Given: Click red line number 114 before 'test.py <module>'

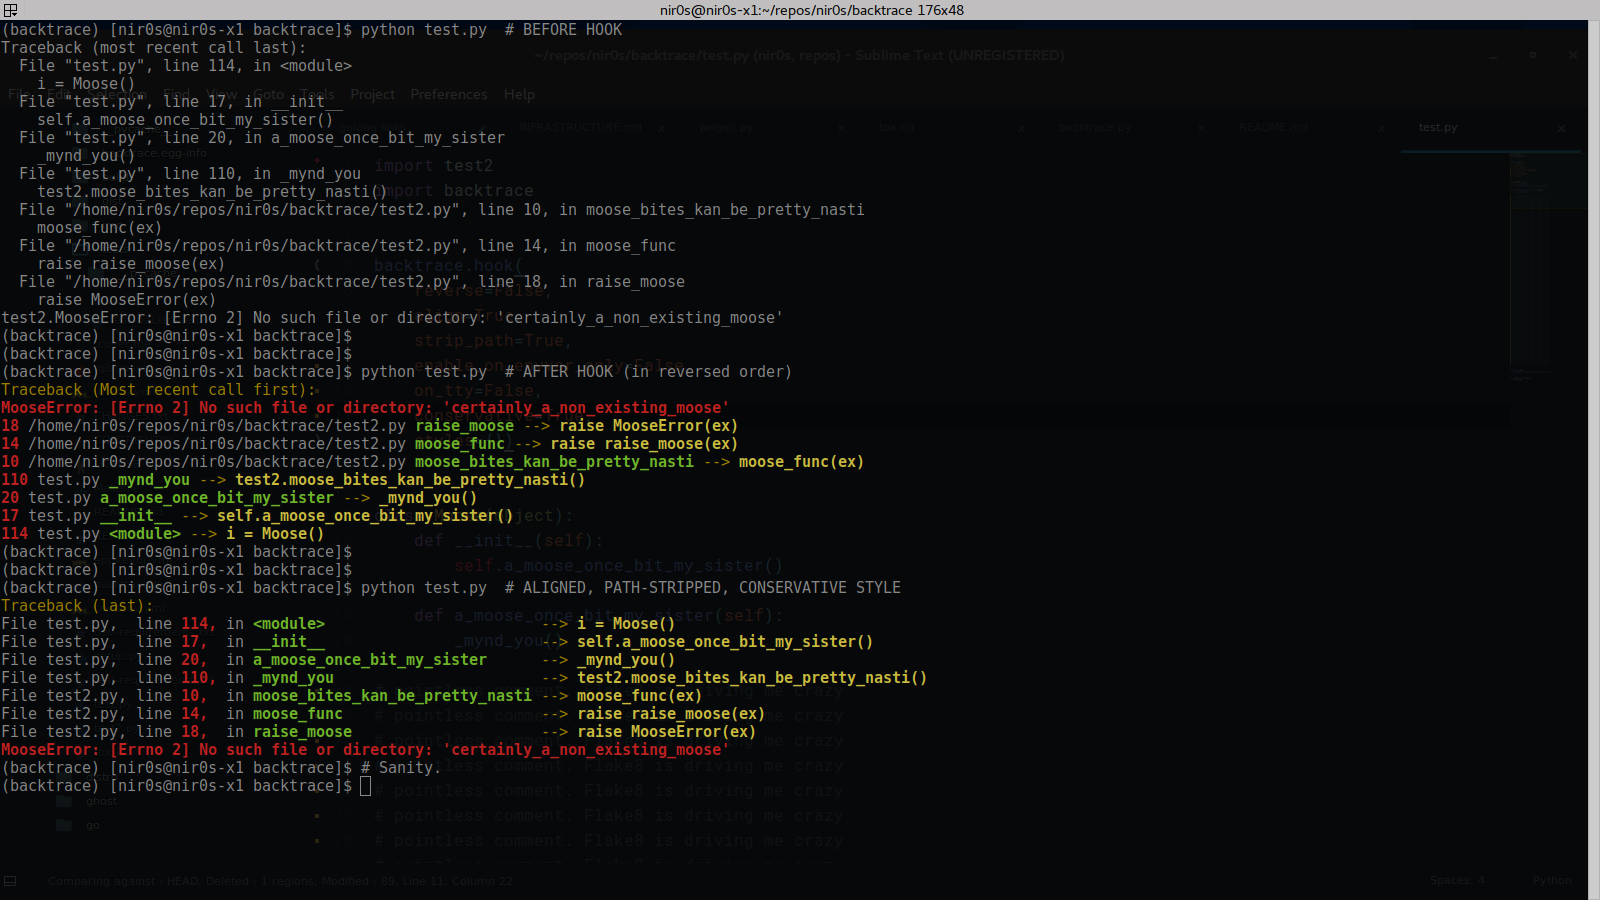Looking at the screenshot, I should (x=14, y=534).
